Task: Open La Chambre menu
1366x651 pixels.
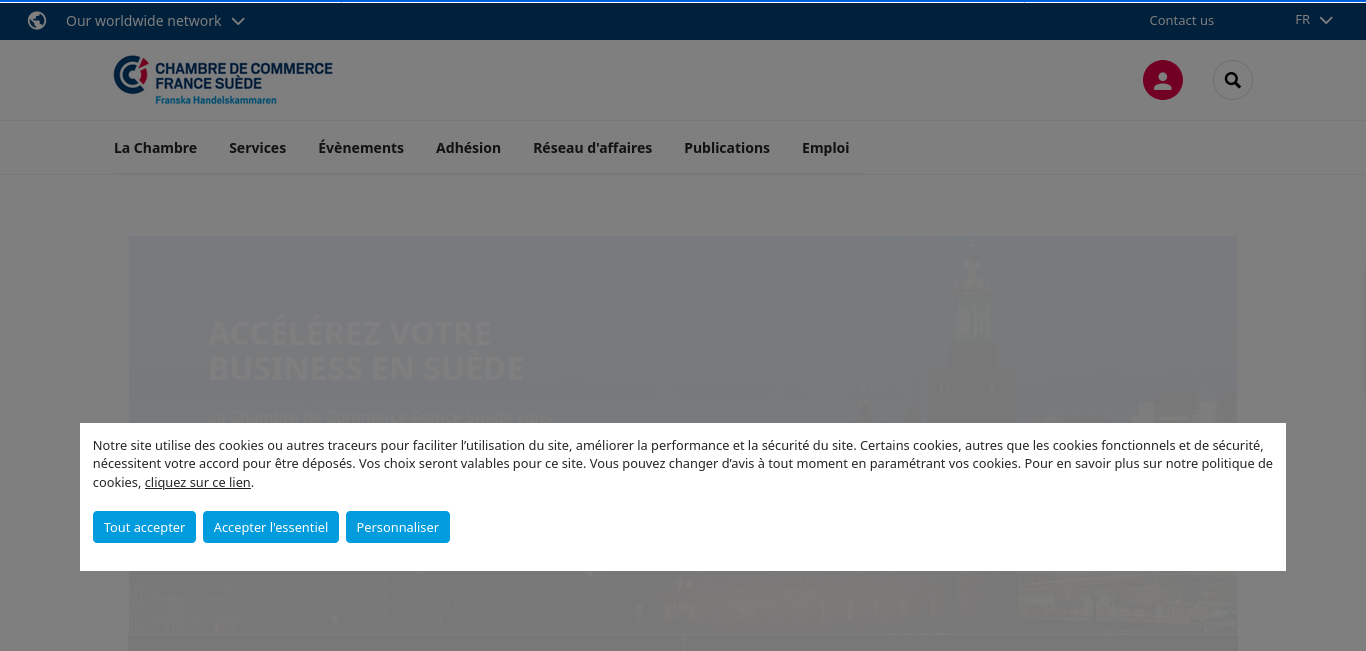Action: (x=155, y=148)
